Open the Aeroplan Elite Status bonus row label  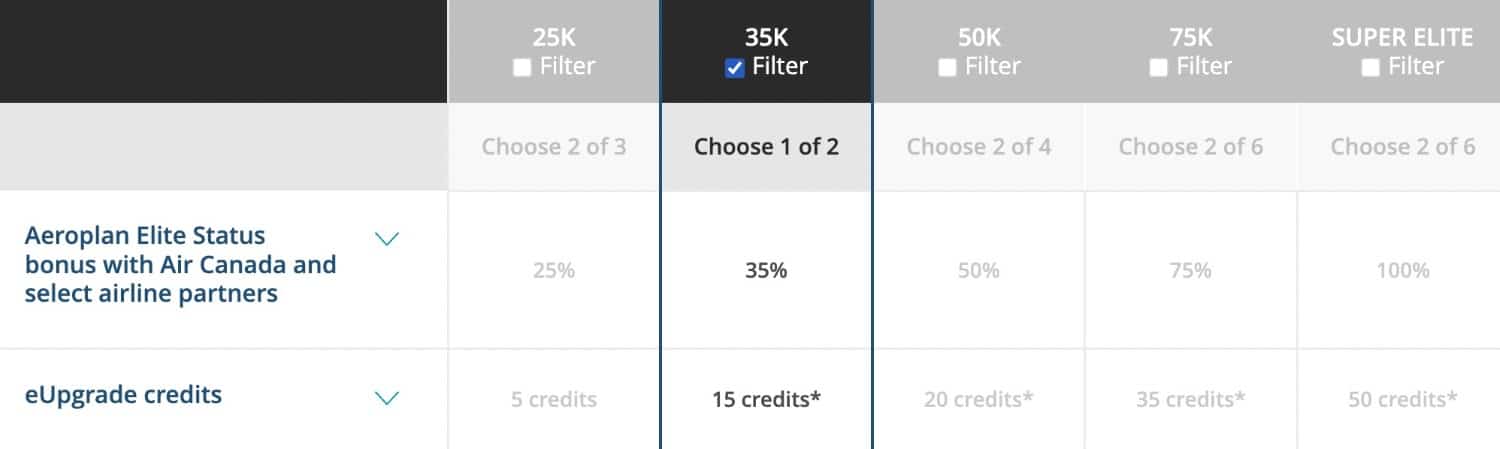[x=180, y=265]
